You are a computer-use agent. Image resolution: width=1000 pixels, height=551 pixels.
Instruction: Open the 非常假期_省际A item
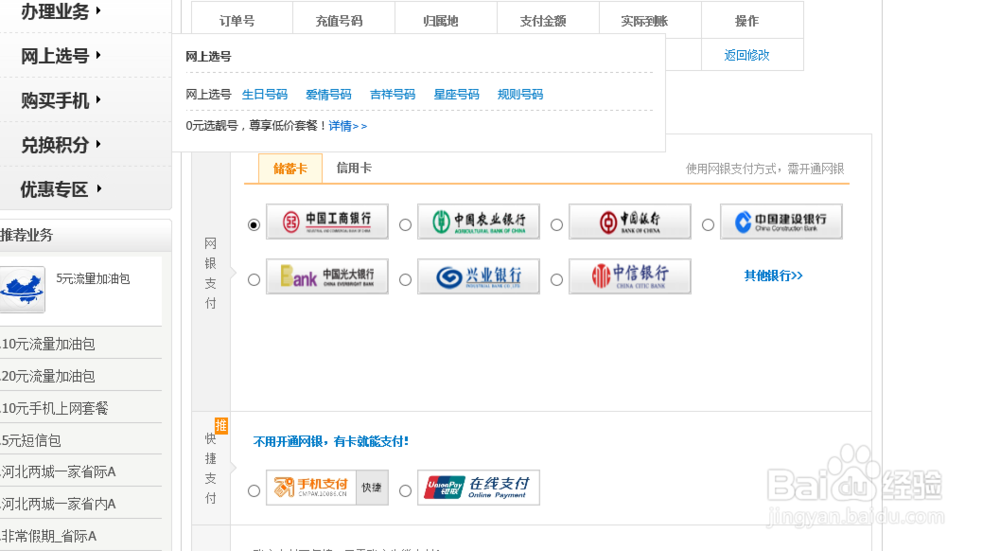coord(48,536)
